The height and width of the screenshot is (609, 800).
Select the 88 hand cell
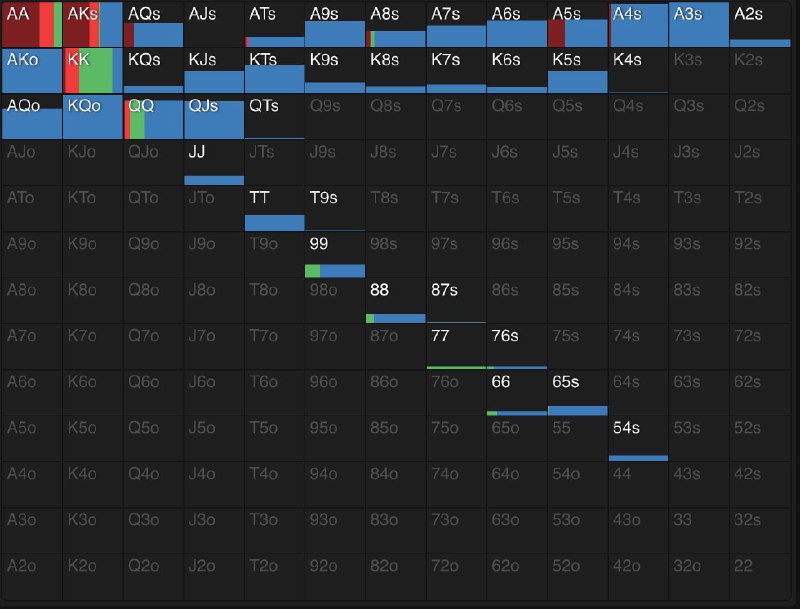(396, 300)
